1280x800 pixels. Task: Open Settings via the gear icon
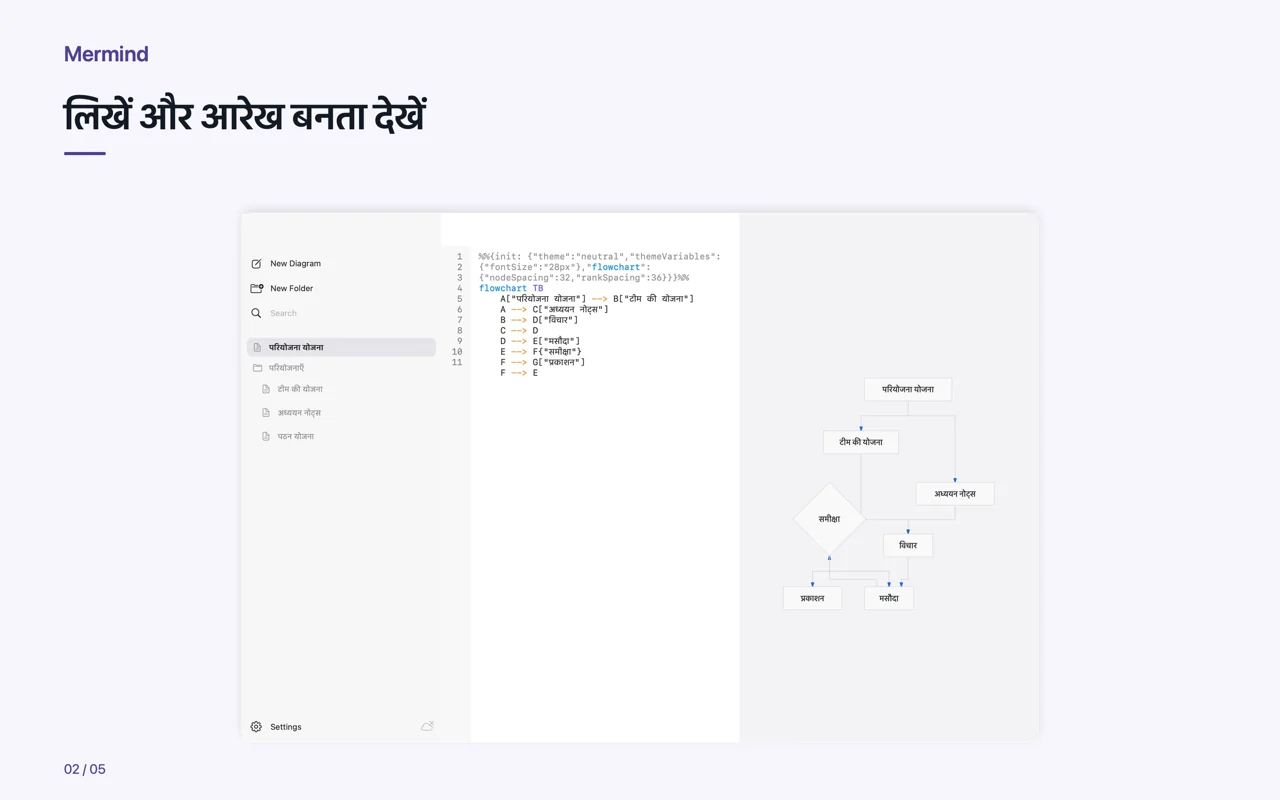tap(256, 727)
